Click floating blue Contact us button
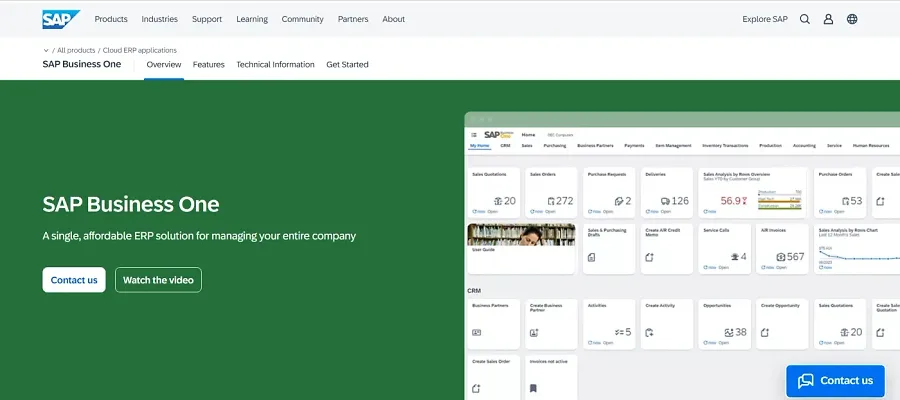This screenshot has height=400, width=900. [x=835, y=380]
